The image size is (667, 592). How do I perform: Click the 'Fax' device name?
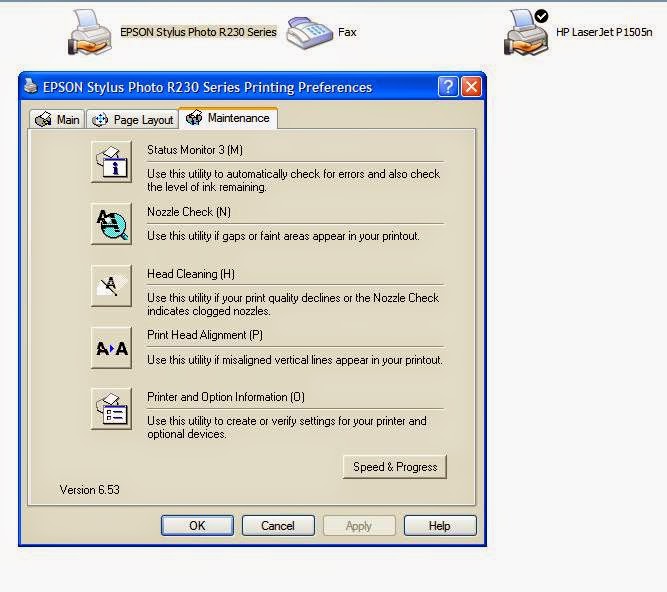(x=347, y=32)
